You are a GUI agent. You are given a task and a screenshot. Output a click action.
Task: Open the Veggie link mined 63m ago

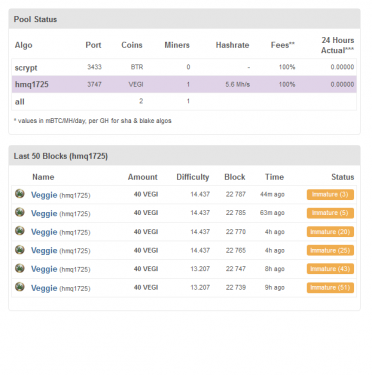coord(44,213)
